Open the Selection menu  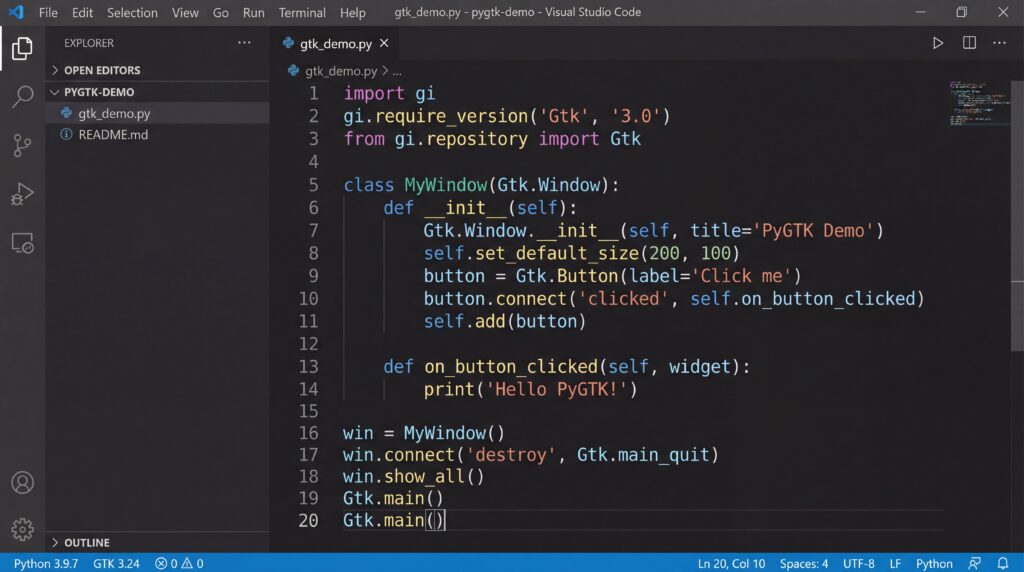pyautogui.click(x=132, y=13)
